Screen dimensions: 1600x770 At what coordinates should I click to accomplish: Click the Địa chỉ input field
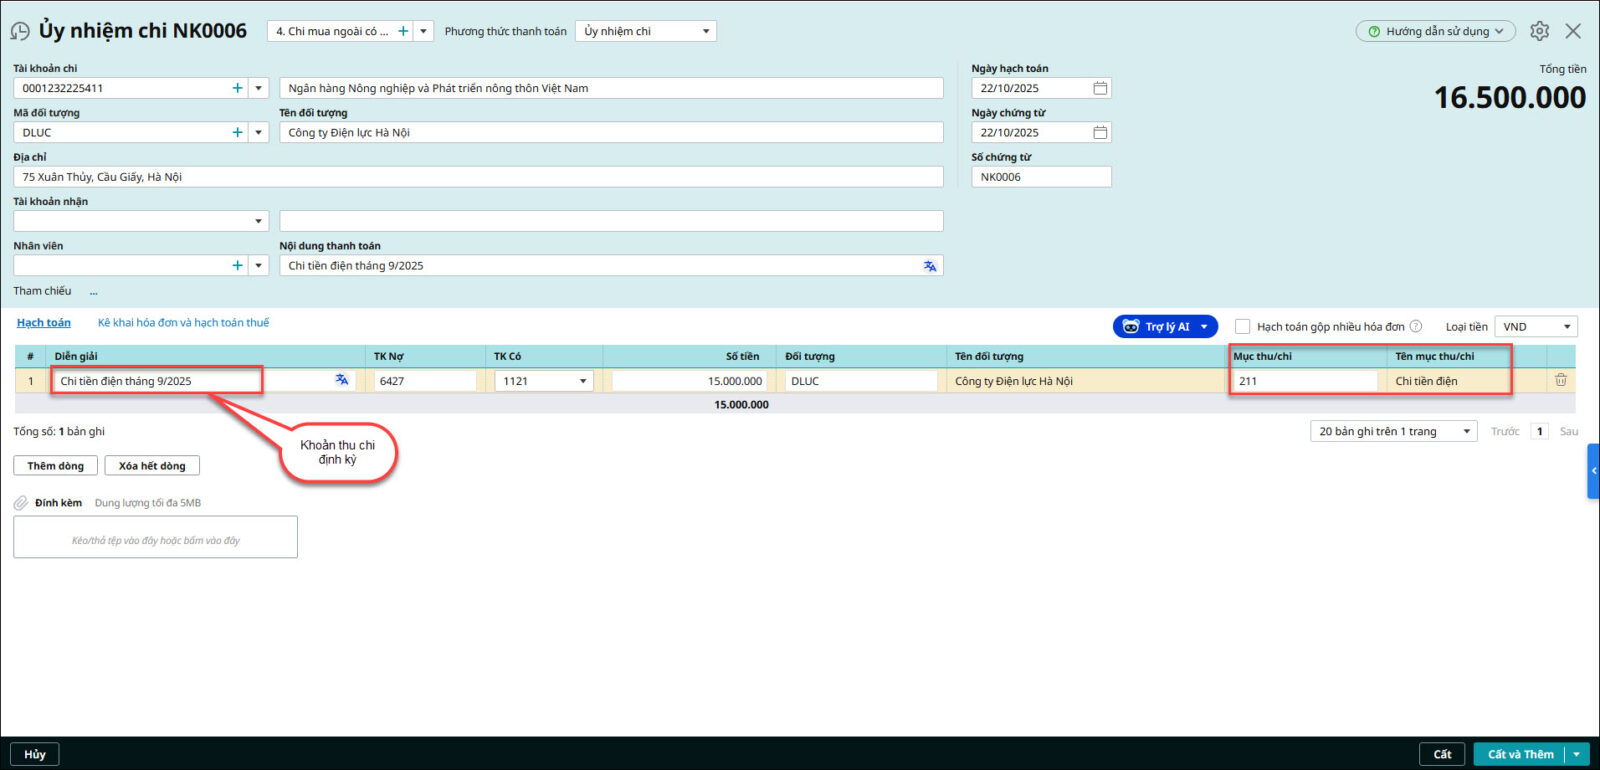(x=478, y=177)
